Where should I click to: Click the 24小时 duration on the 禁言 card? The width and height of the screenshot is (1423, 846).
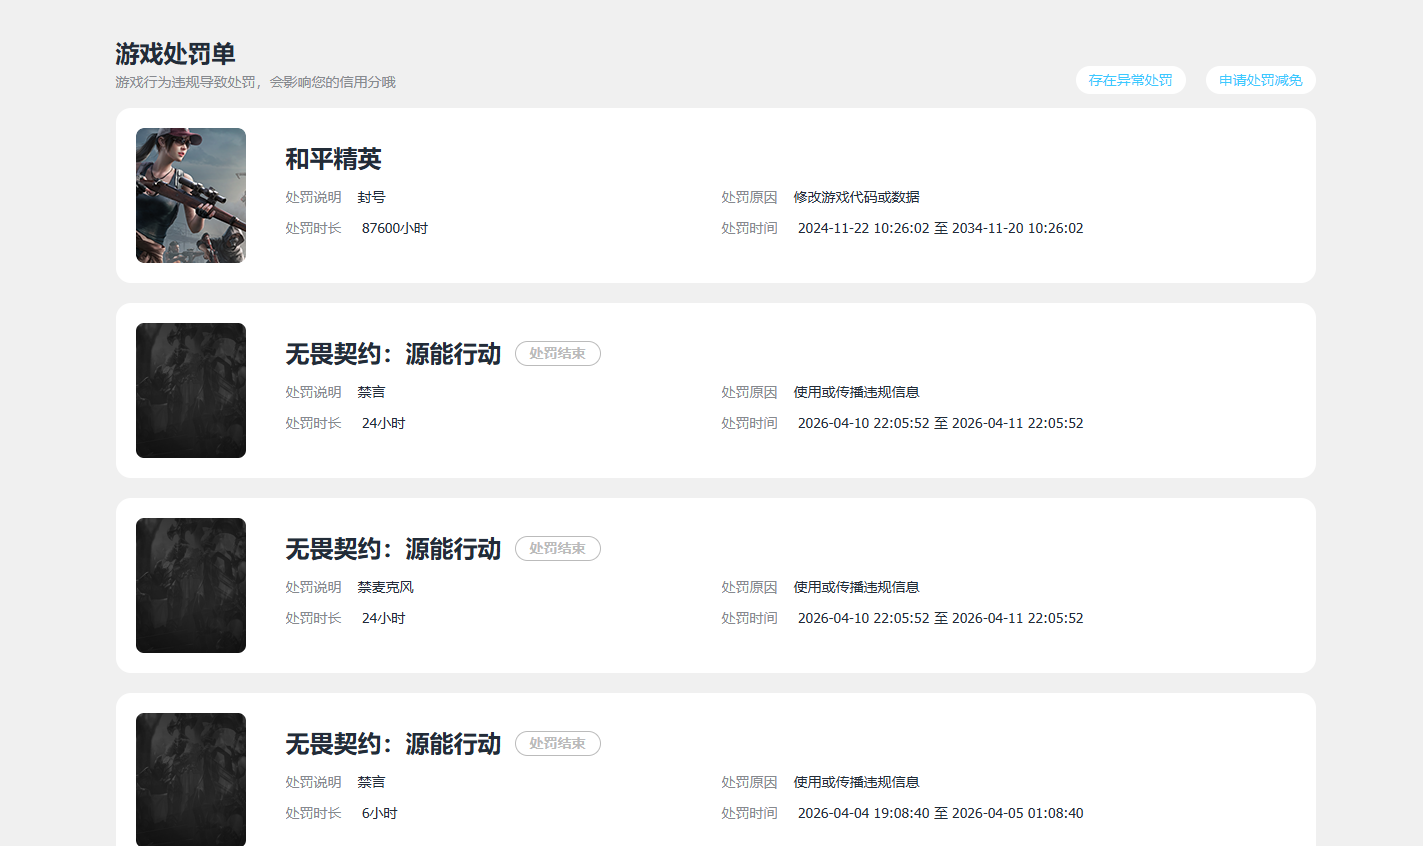[384, 423]
